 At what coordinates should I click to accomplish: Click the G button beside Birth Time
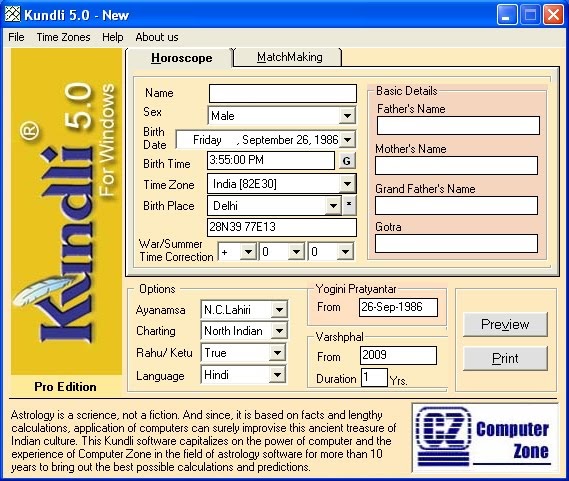click(347, 161)
